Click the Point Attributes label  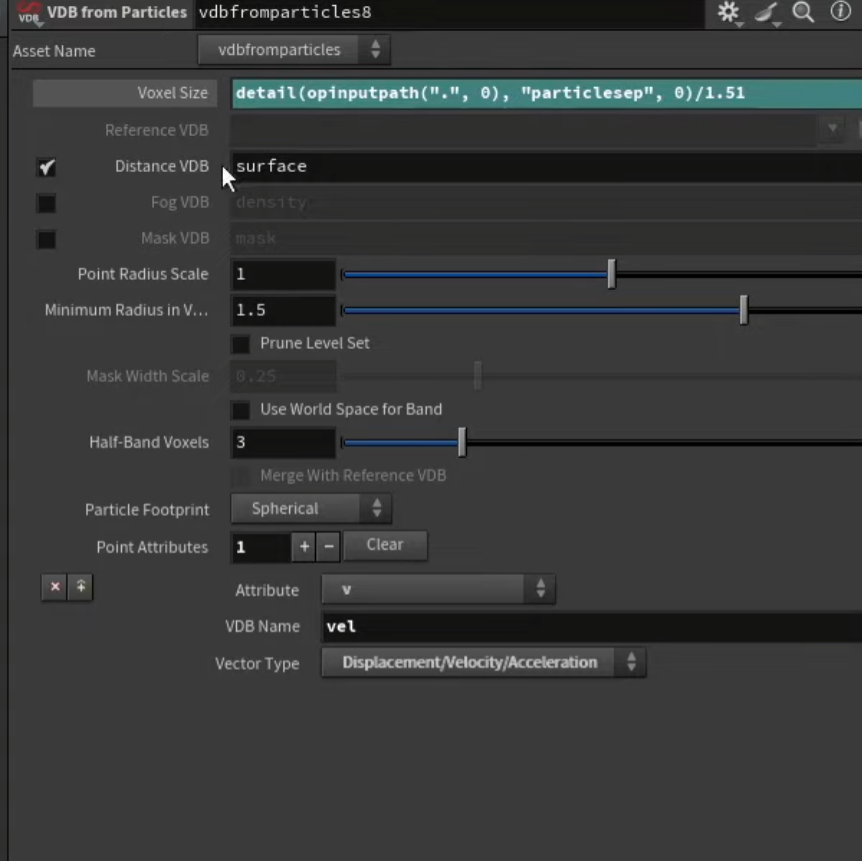click(152, 547)
